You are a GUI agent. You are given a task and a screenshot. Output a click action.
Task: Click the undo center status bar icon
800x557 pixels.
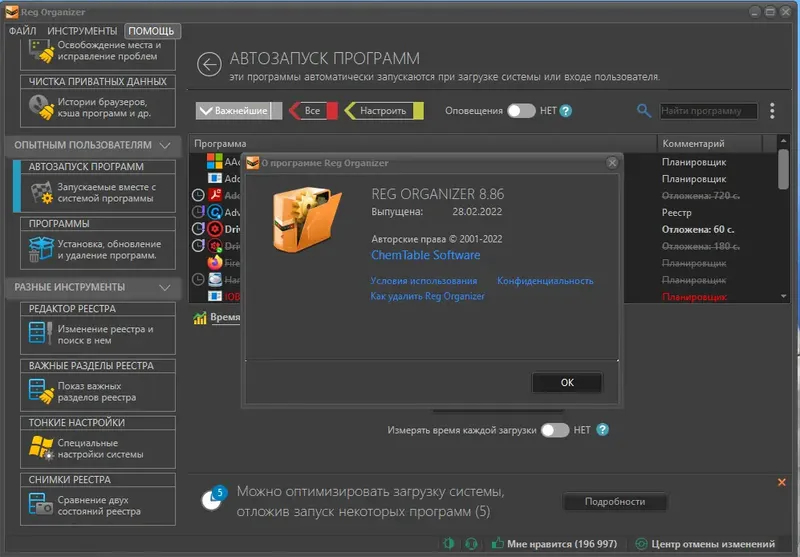point(641,544)
